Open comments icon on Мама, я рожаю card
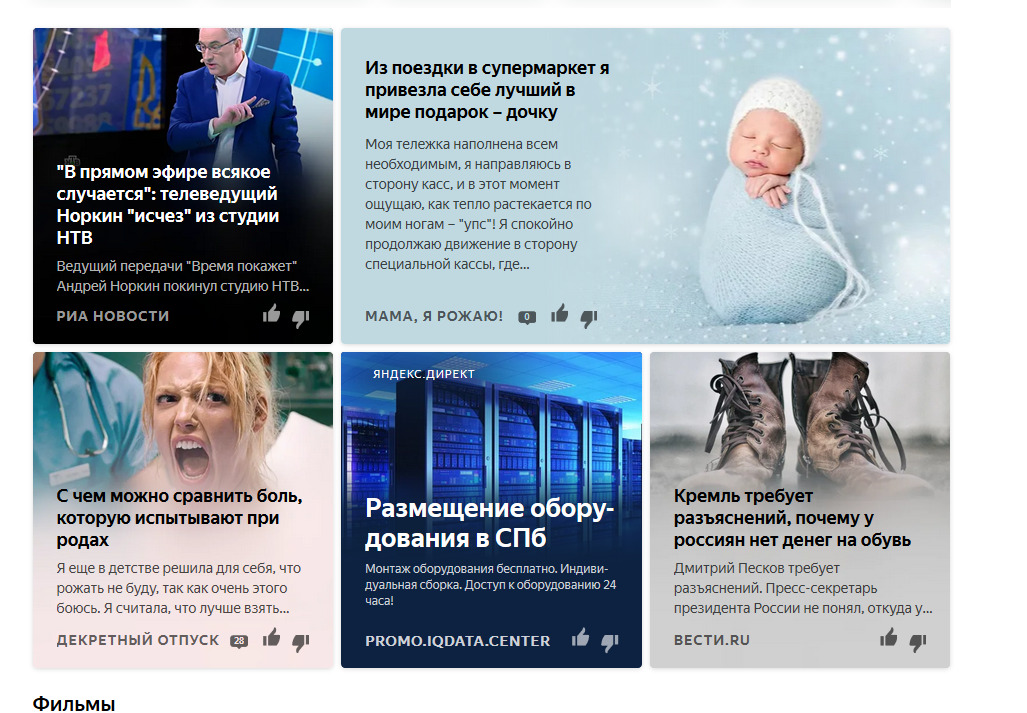1027x713 pixels. 527,318
